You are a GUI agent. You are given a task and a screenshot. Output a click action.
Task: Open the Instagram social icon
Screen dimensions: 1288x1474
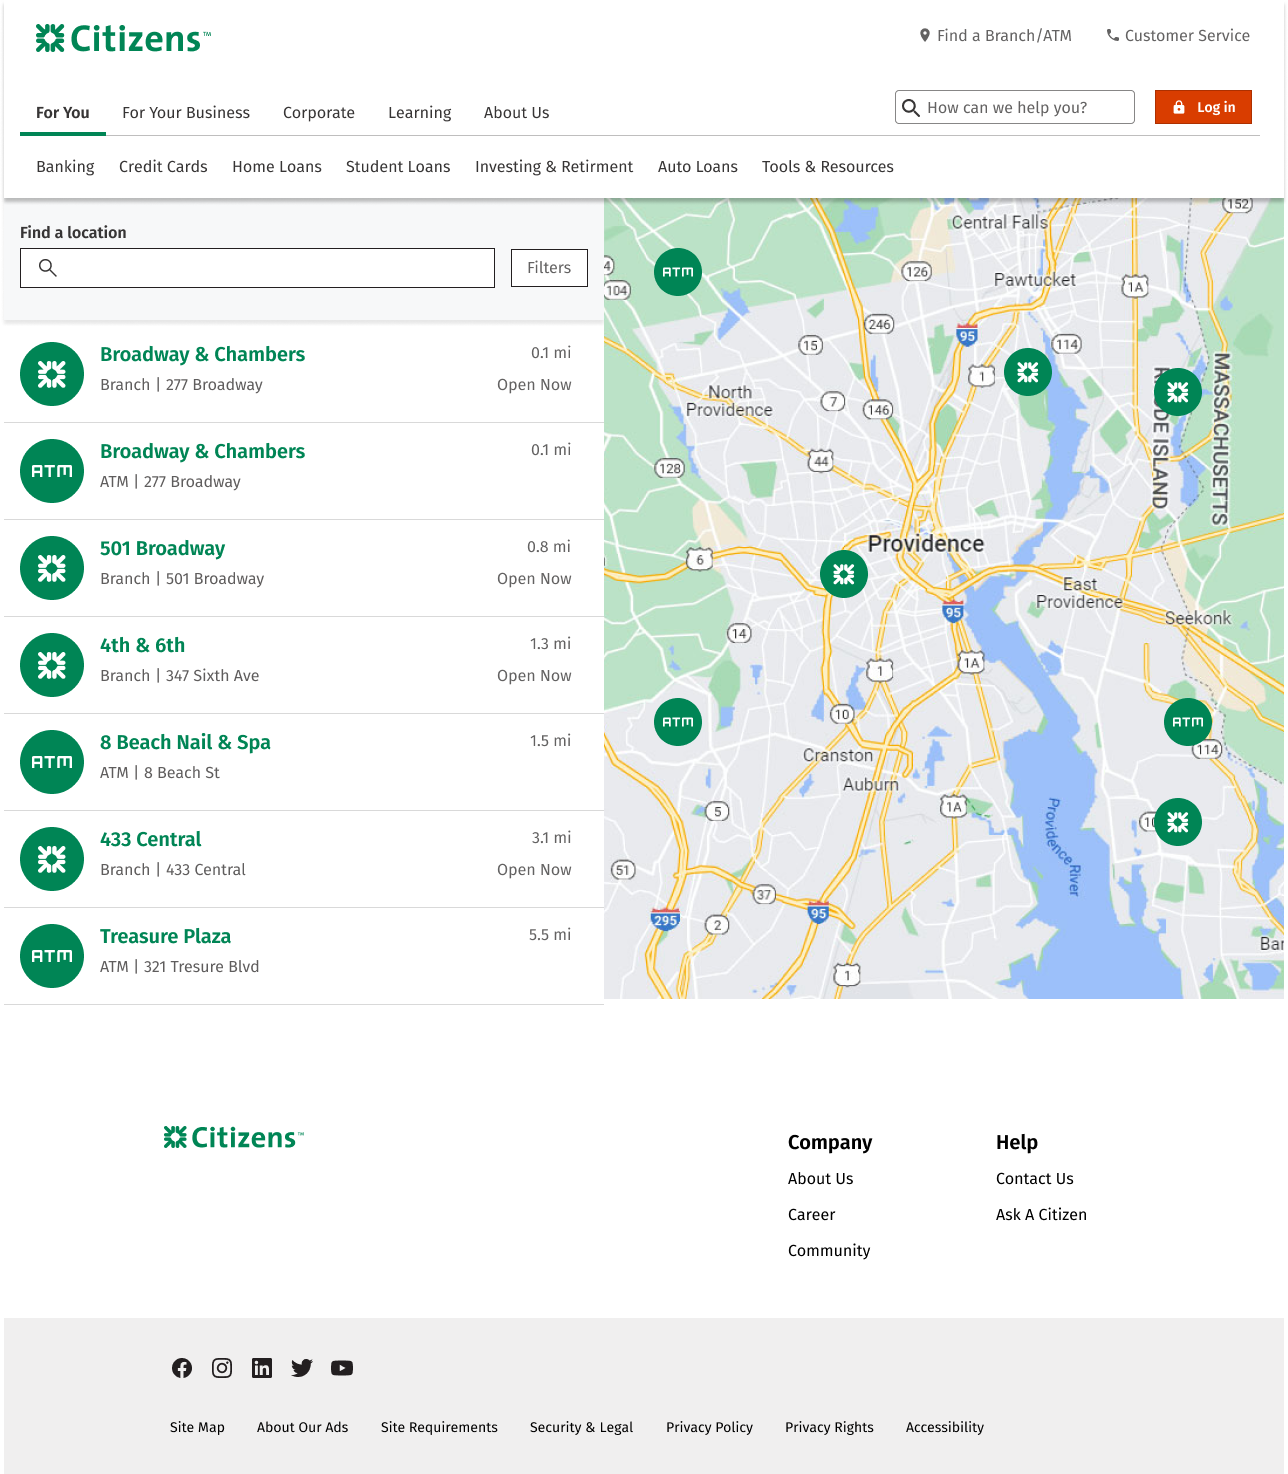click(222, 1368)
